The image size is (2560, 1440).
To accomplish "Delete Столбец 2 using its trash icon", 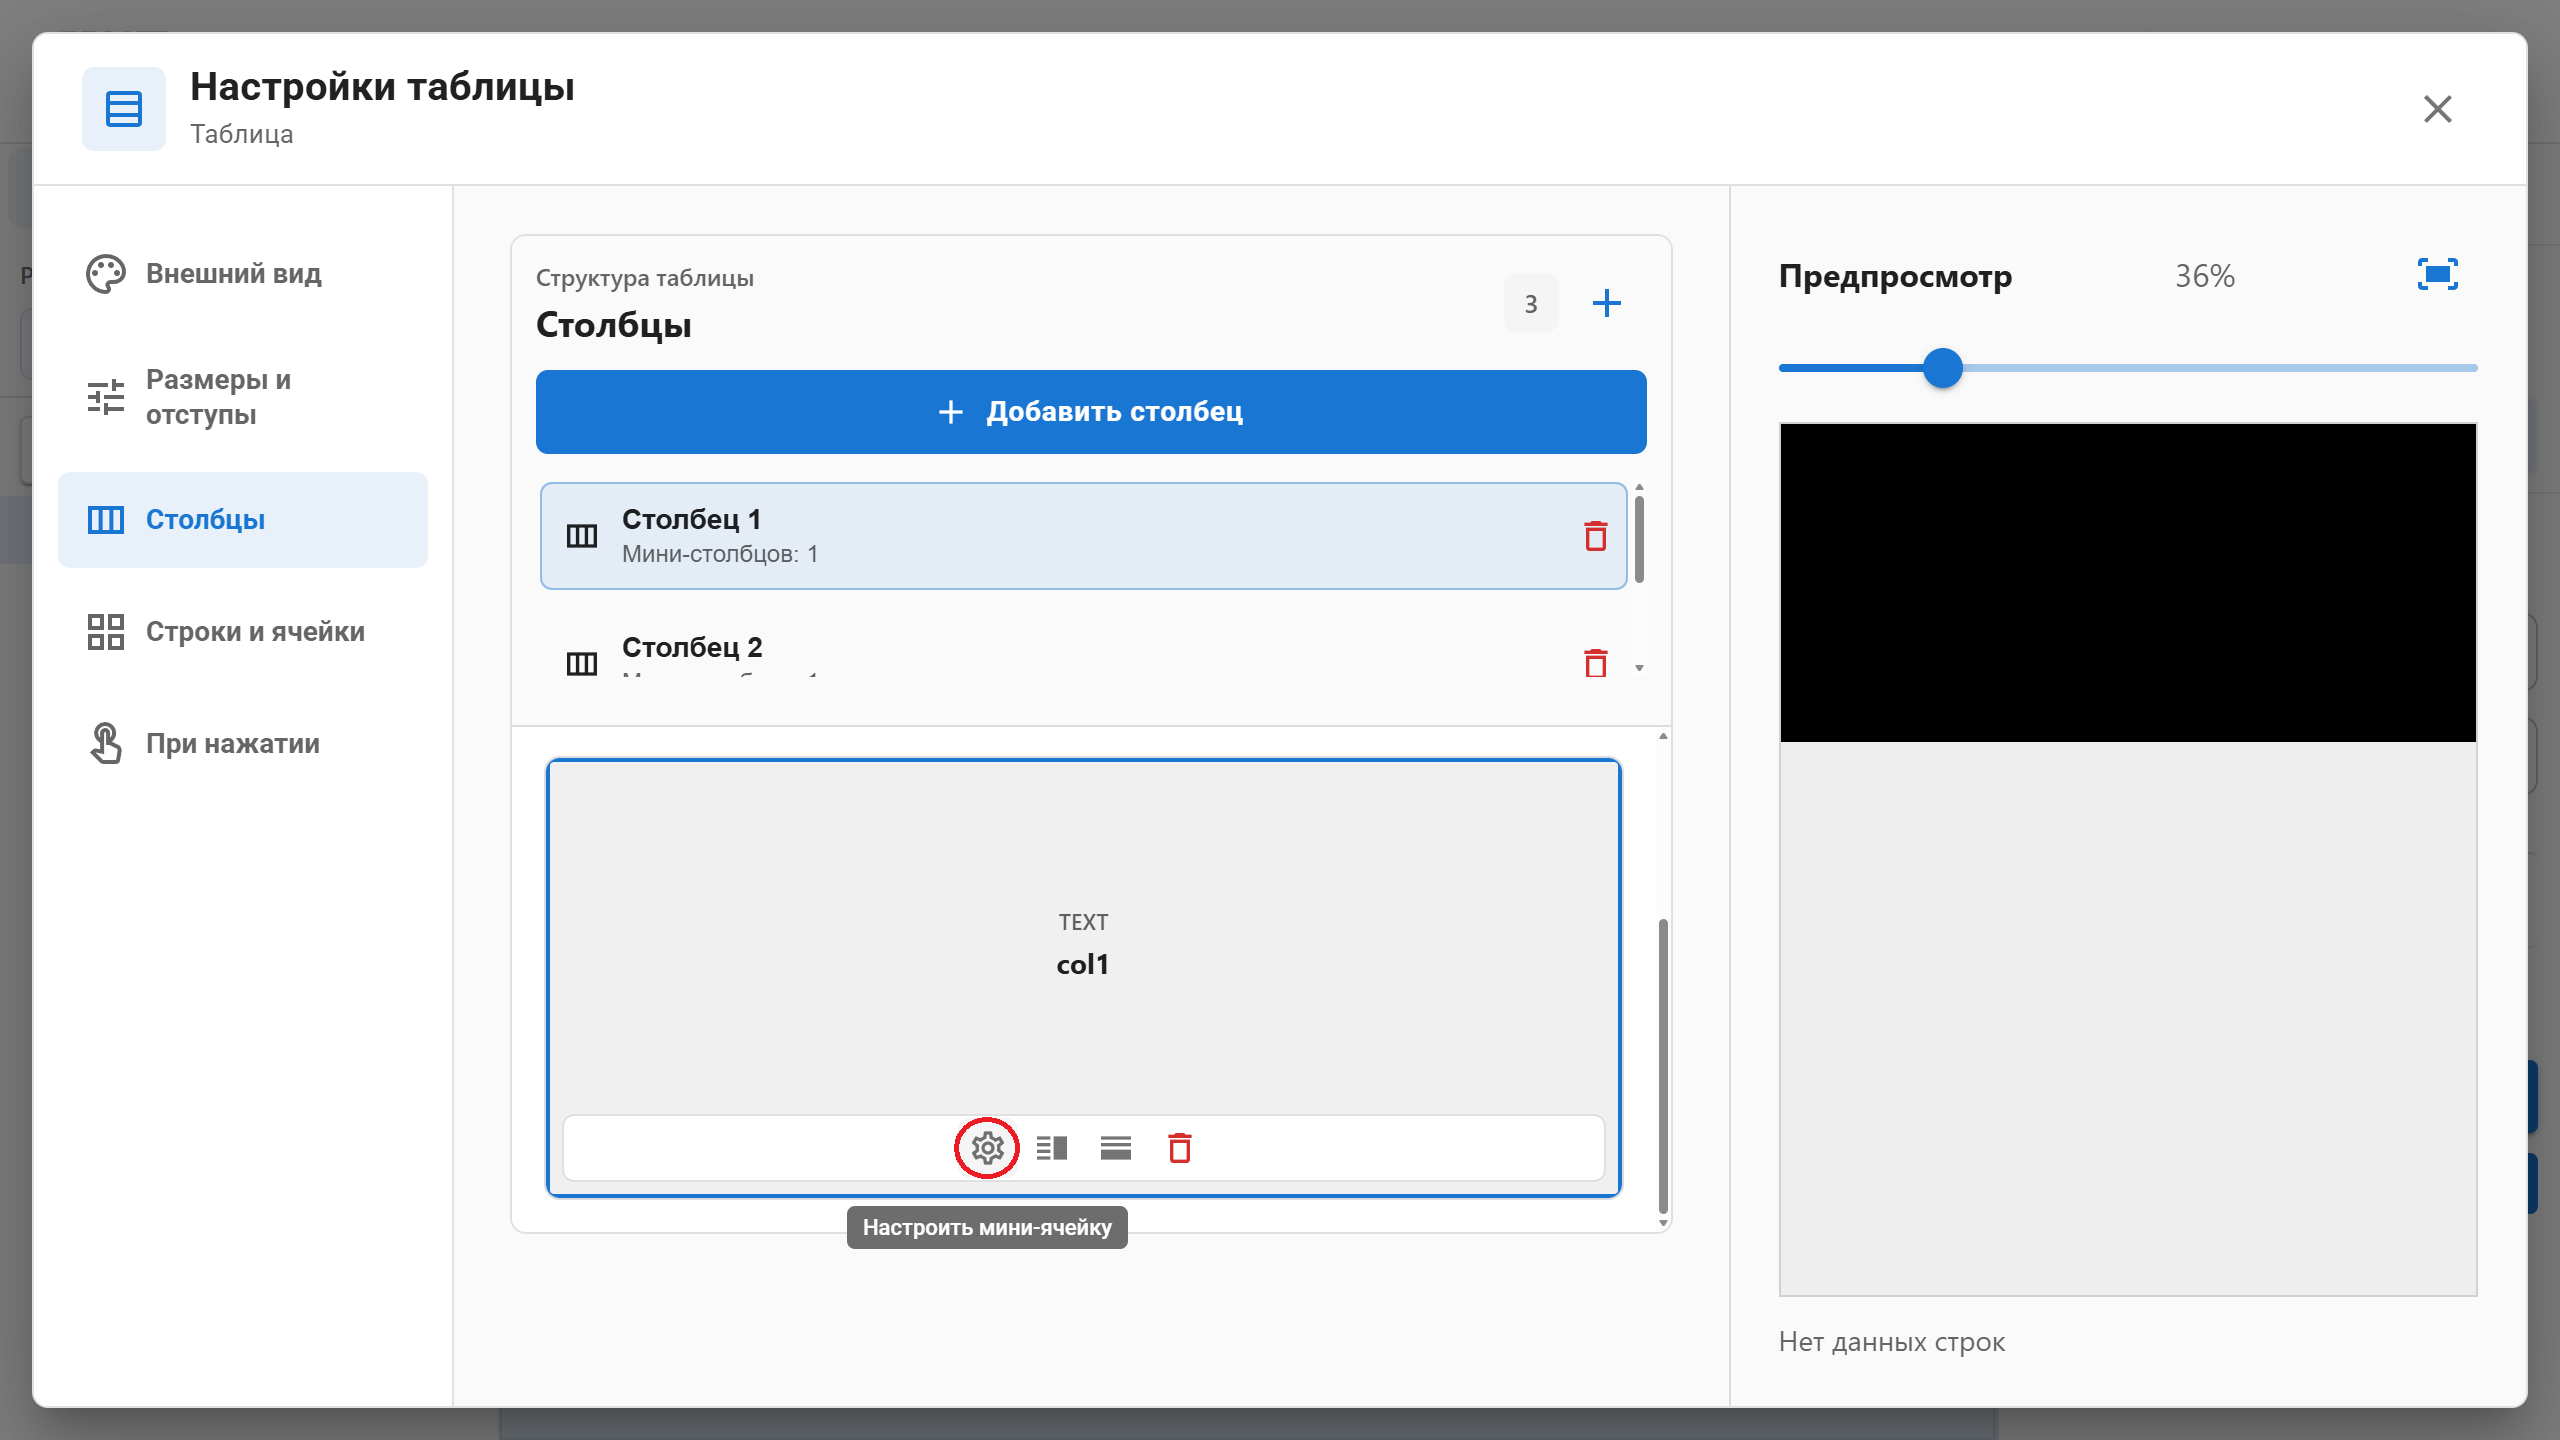I will 1596,663.
